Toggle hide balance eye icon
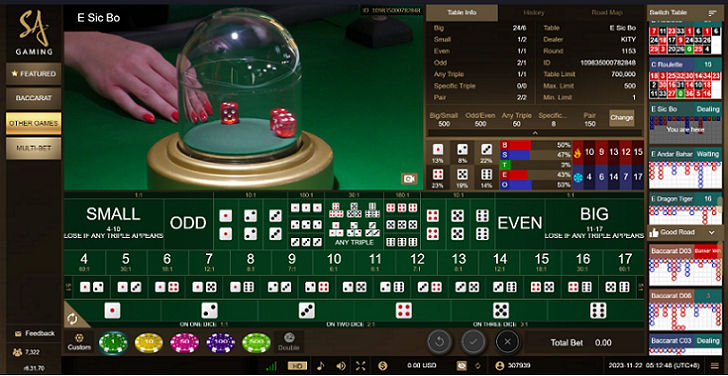The image size is (728, 376). pyautogui.click(x=462, y=366)
